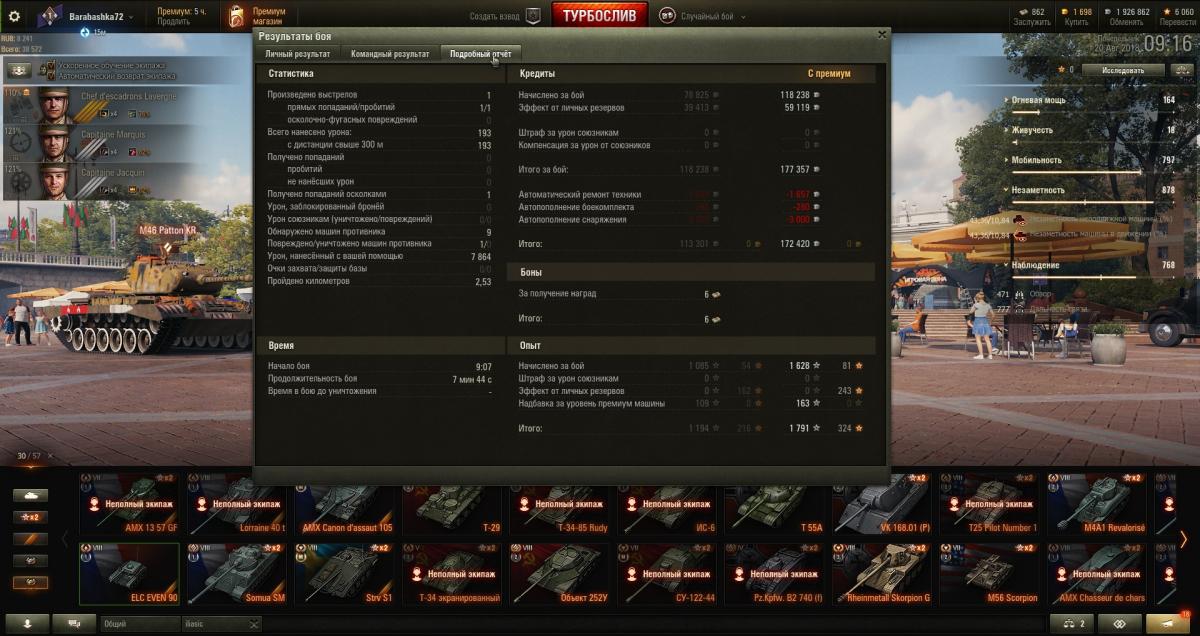Select the Pz.Kpfw. B2 740 (f) tank
Viewport: 1200px width, 636px height.
[775, 574]
